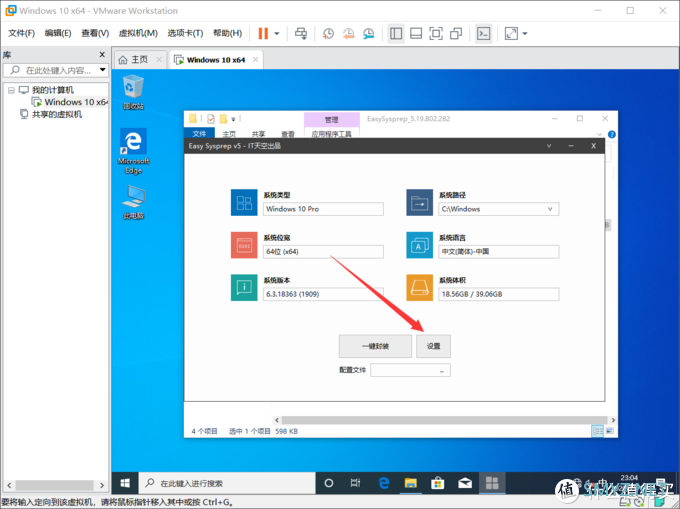
Task: Open the console view icon
Action: pos(483,33)
